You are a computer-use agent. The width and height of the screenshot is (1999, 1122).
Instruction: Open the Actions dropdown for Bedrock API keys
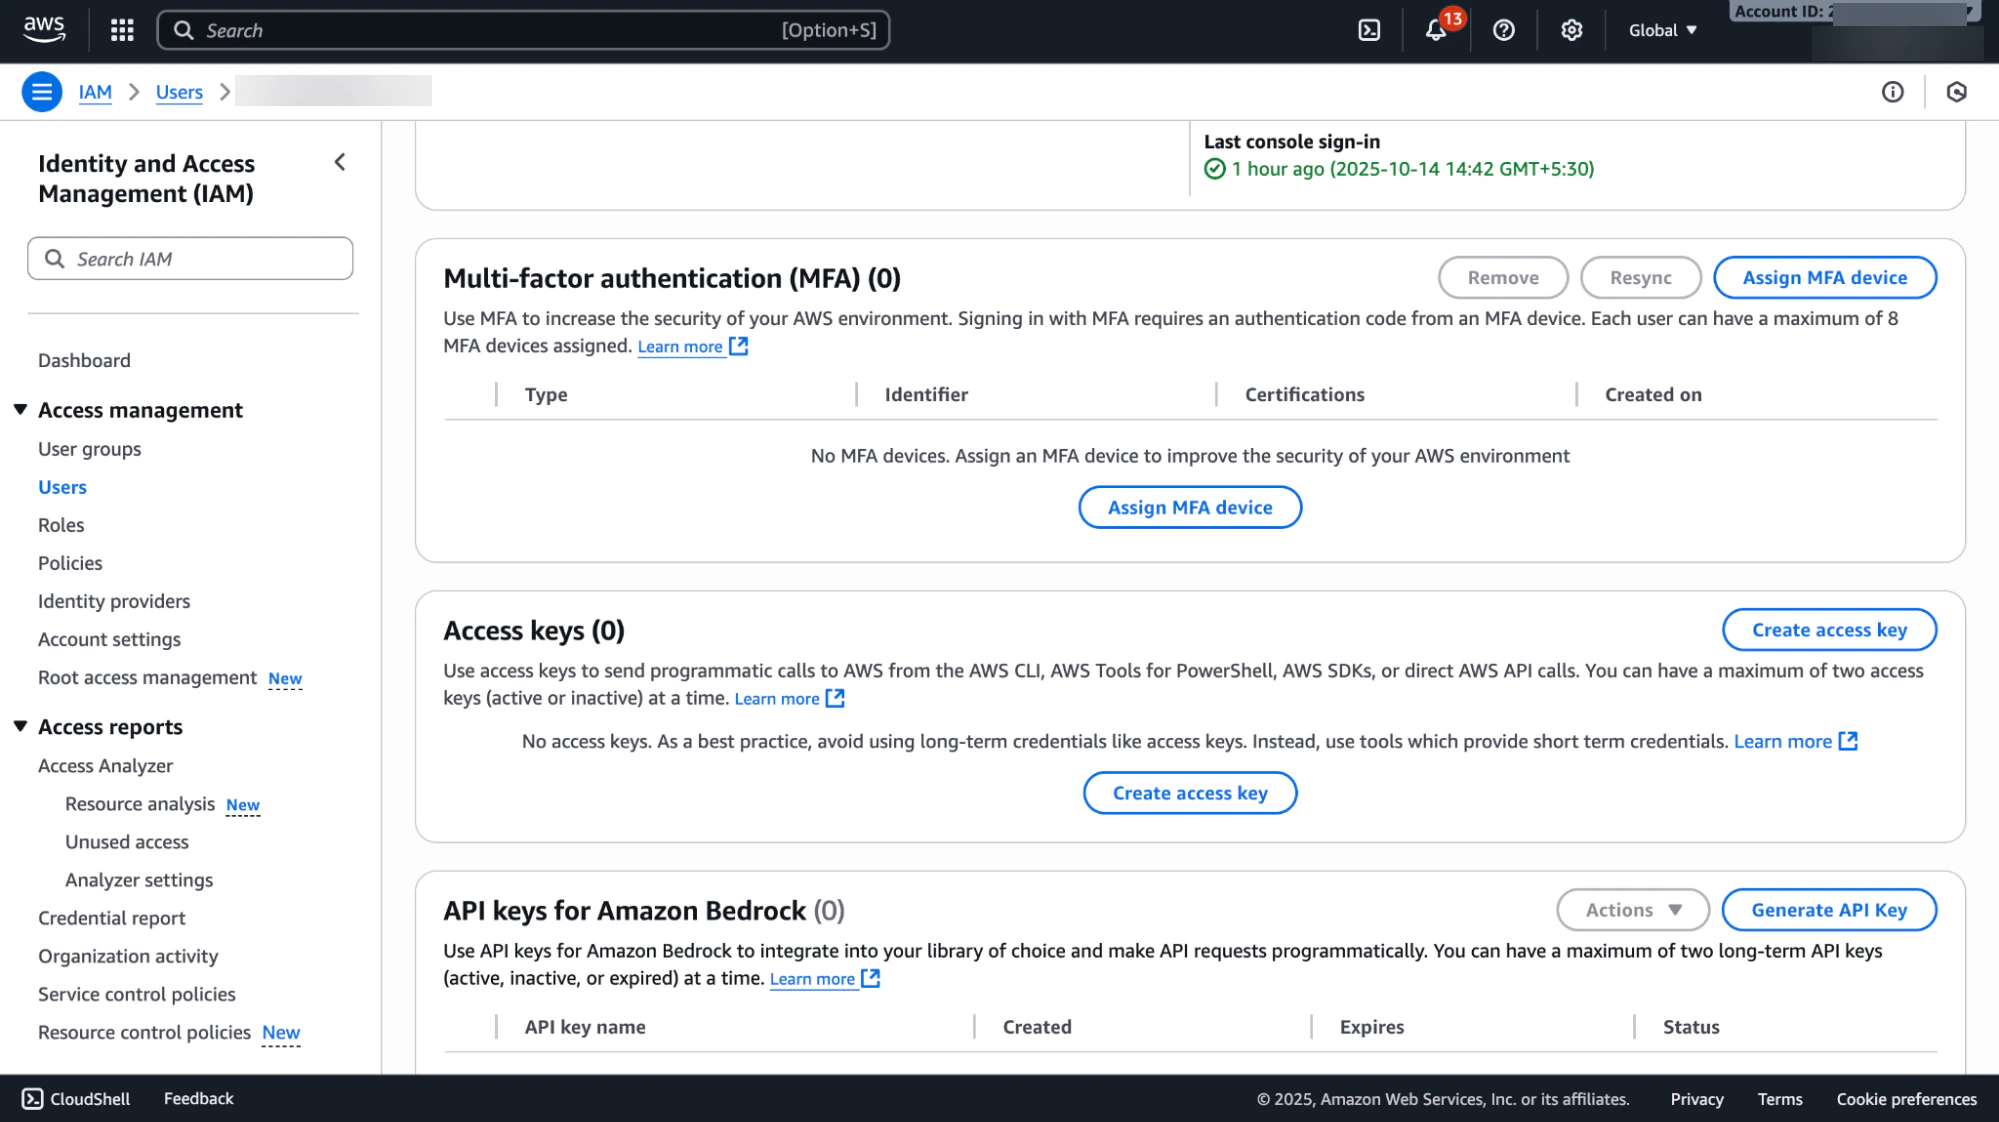[1631, 910]
